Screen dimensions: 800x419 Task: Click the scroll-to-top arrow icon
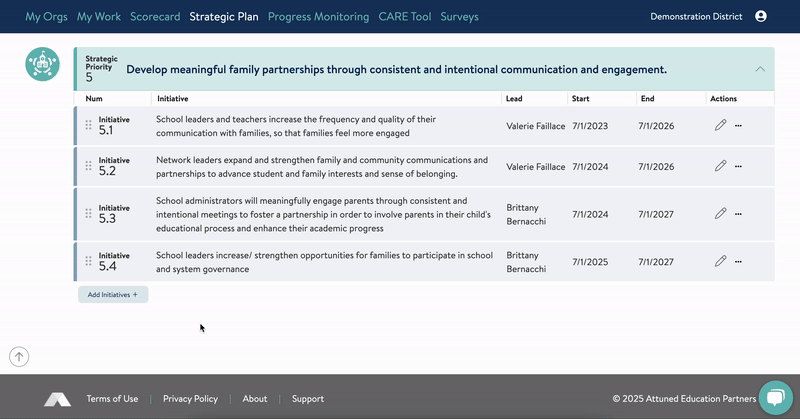(x=19, y=356)
